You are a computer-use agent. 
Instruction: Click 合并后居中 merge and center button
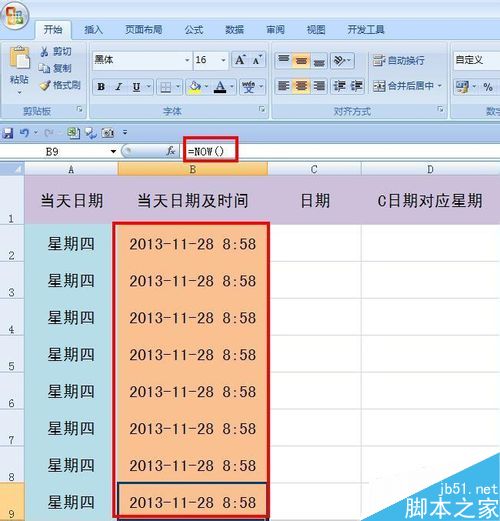407,86
